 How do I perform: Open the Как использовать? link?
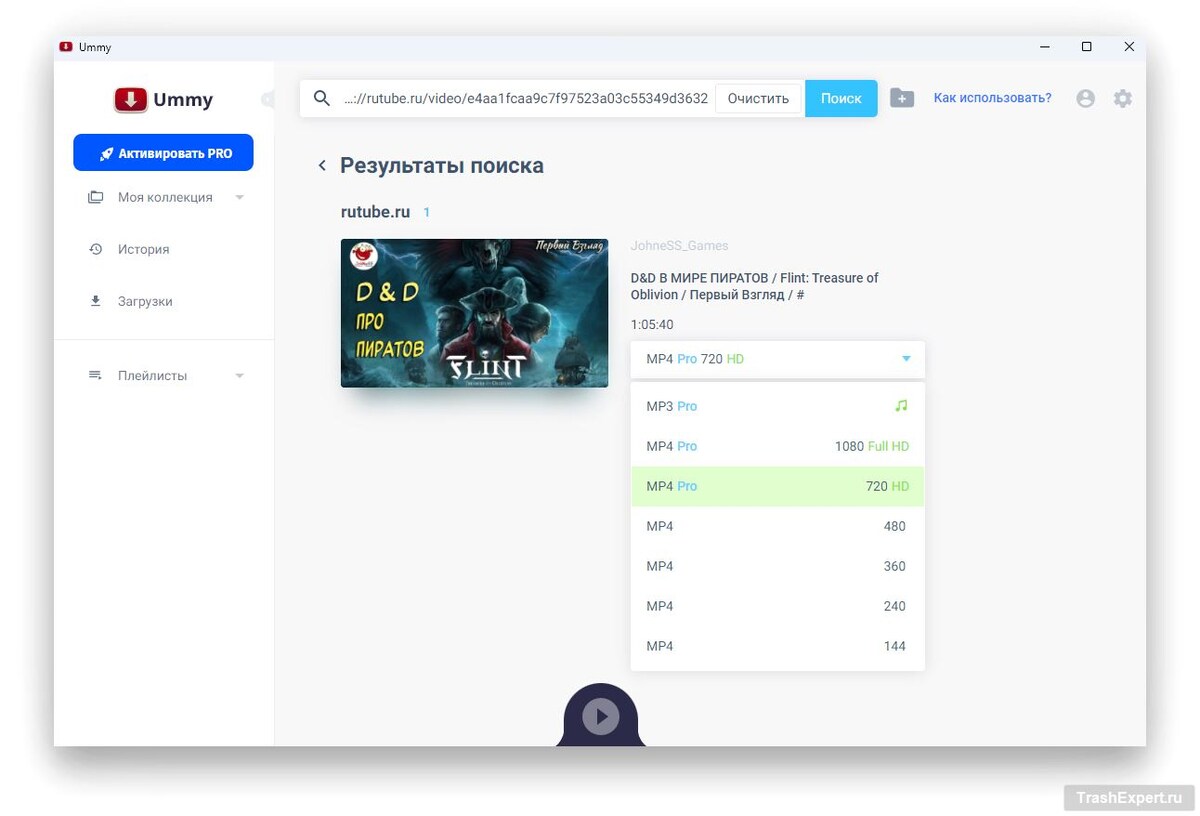point(992,98)
